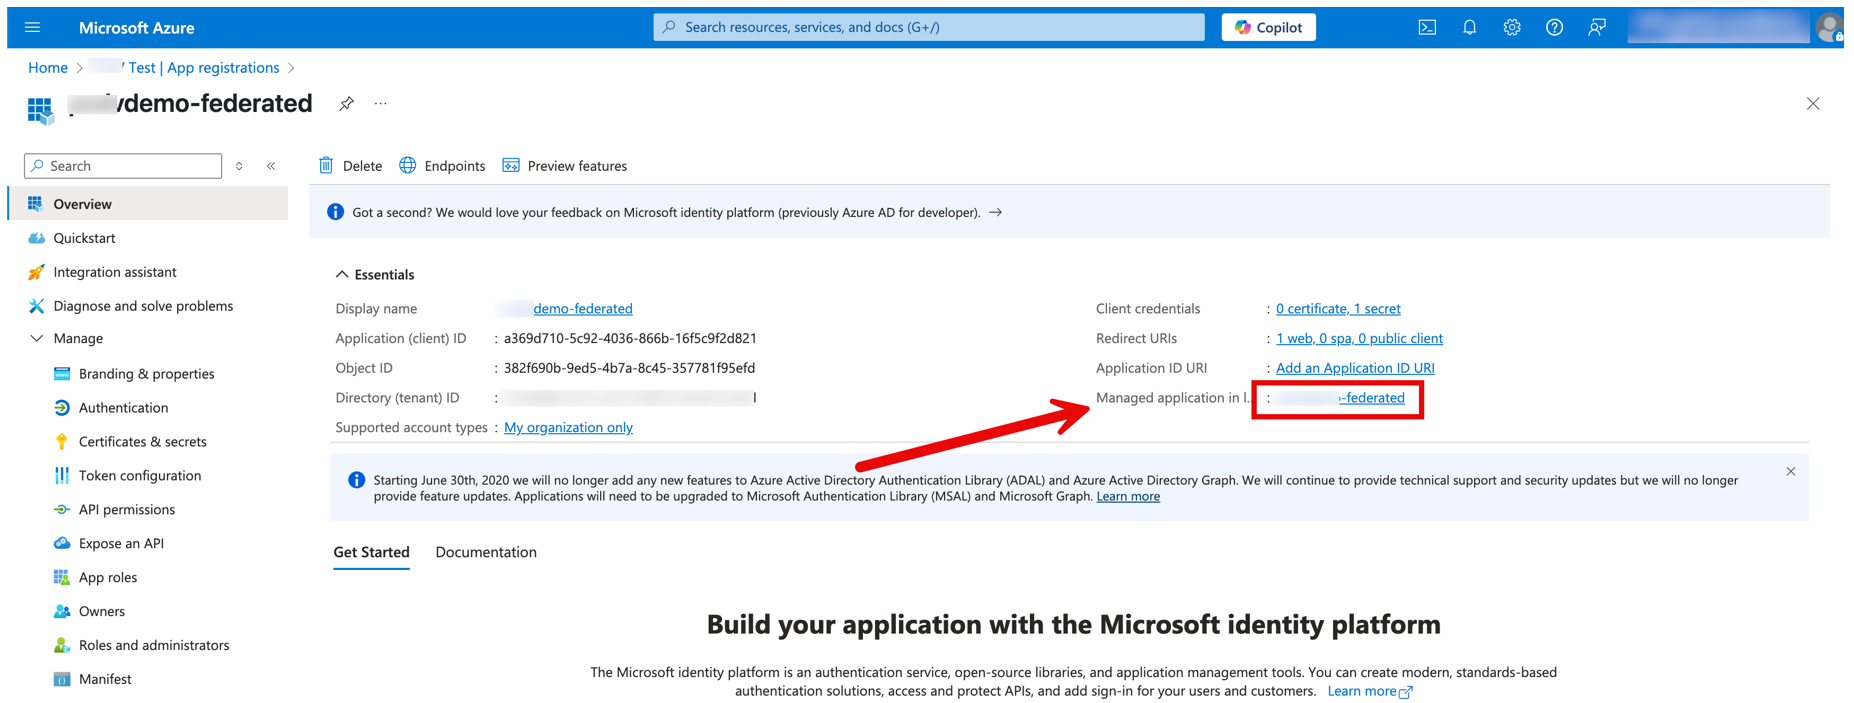
Task: Click Learn more link below identity platform text
Action: pos(1369,691)
